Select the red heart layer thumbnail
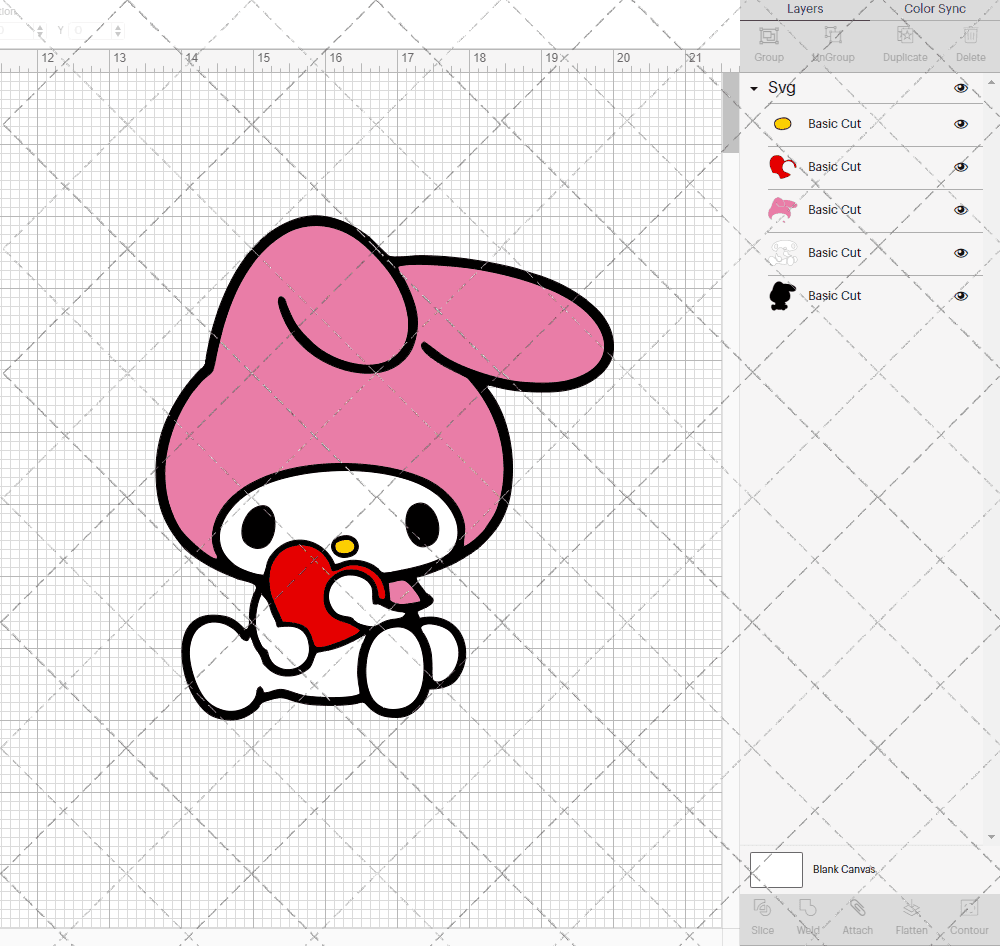This screenshot has height=946, width=1000. click(783, 166)
